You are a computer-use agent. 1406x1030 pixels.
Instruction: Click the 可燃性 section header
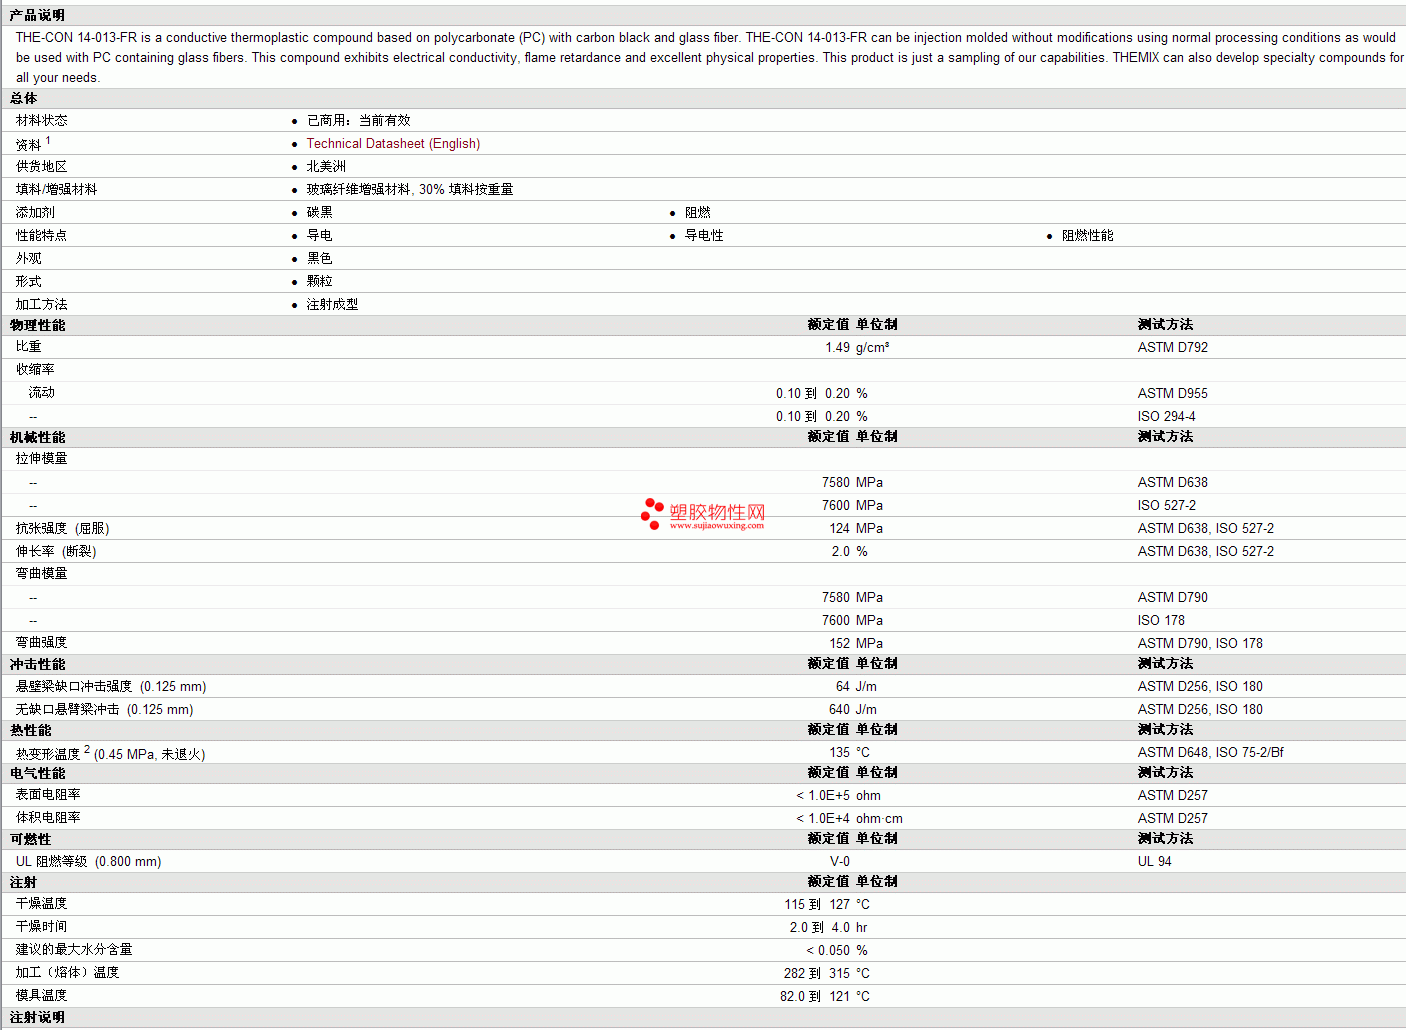pos(31,839)
